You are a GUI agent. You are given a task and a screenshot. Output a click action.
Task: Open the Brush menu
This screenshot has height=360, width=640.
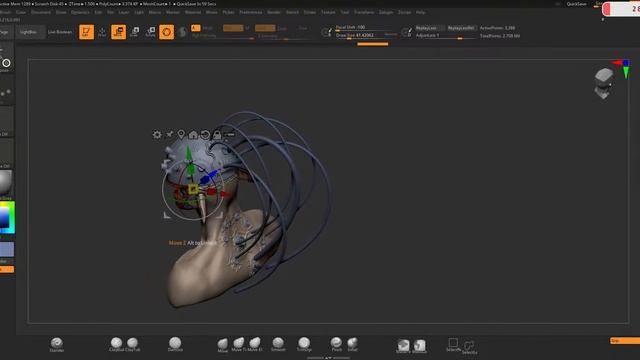pyautogui.click(x=5, y=12)
